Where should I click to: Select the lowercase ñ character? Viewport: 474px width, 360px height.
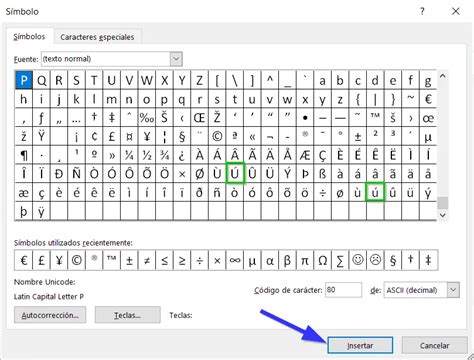pos(217,192)
